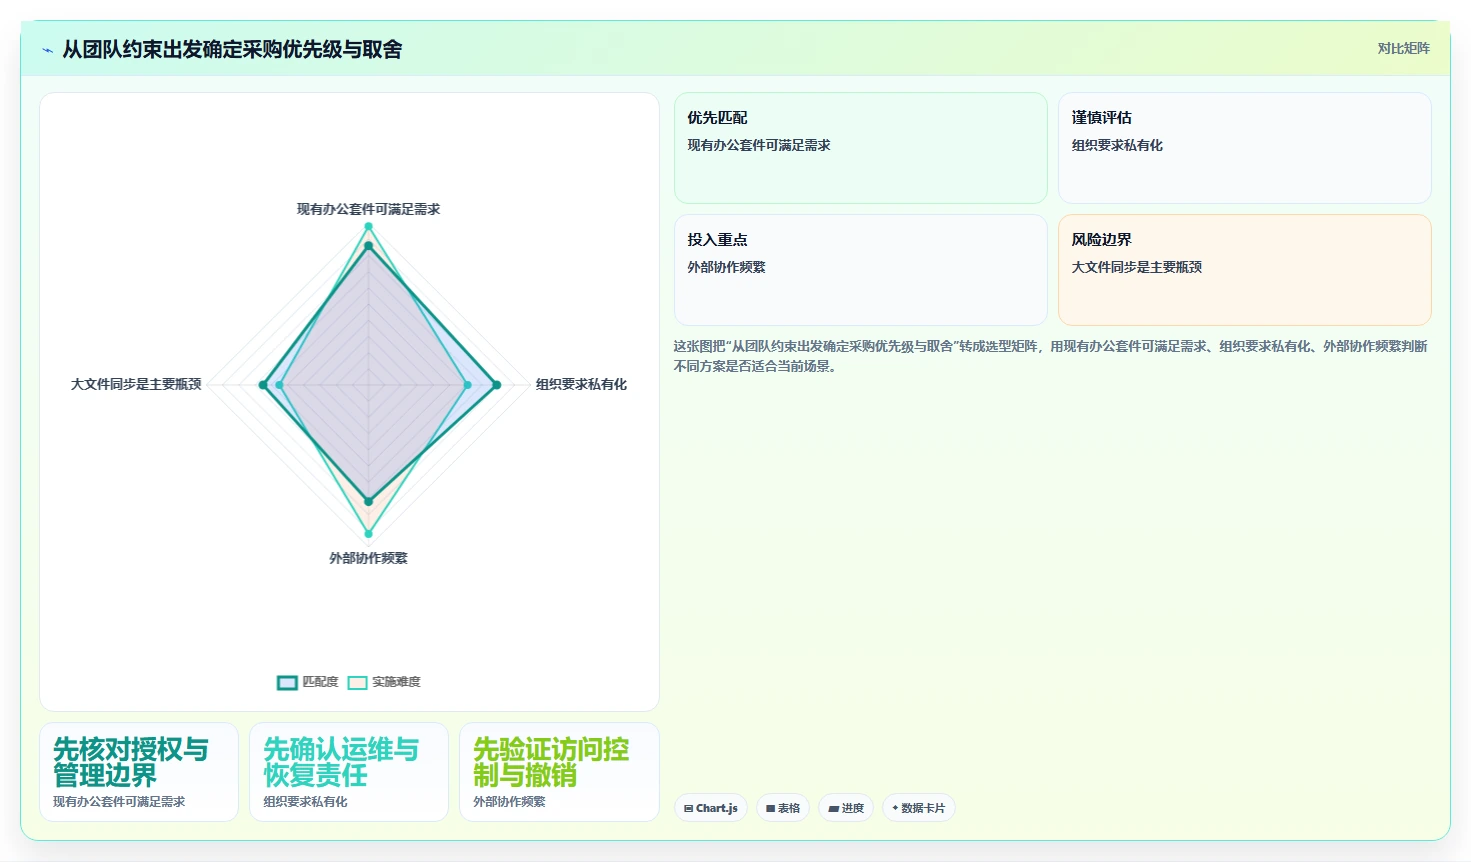Click 外部协作频繁 text in 投入重点 card
The width and height of the screenshot is (1471, 862).
(x=726, y=267)
